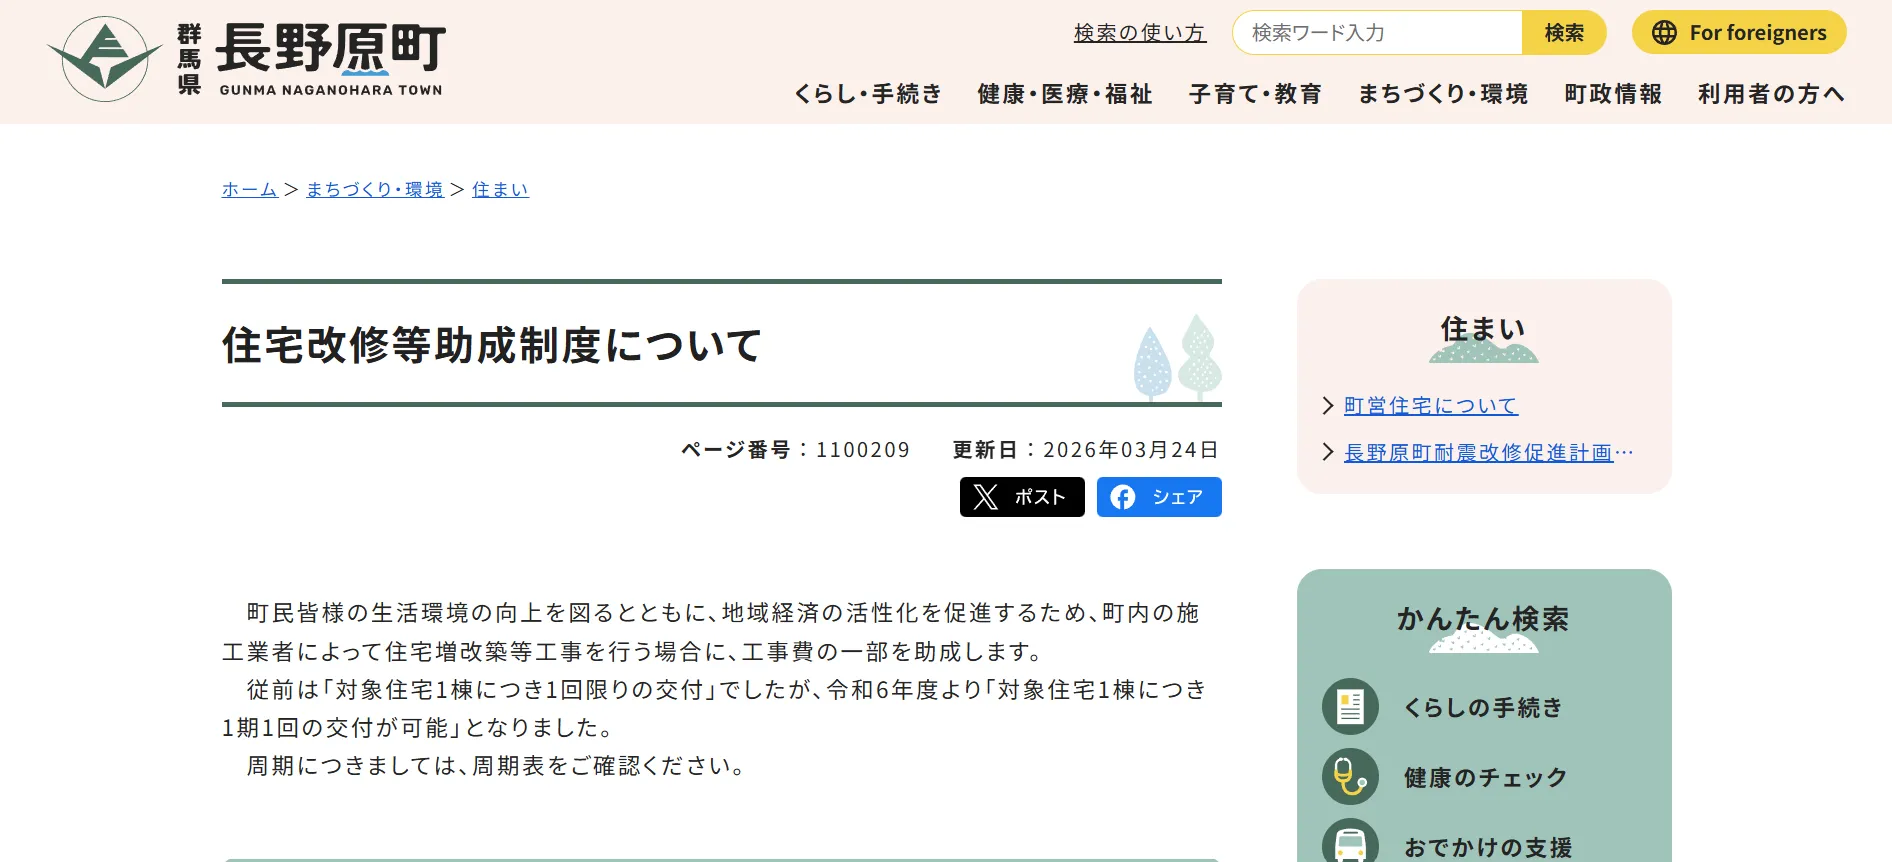Open the 利用者の方へ menu
Viewport: 1892px width, 862px height.
(1771, 94)
